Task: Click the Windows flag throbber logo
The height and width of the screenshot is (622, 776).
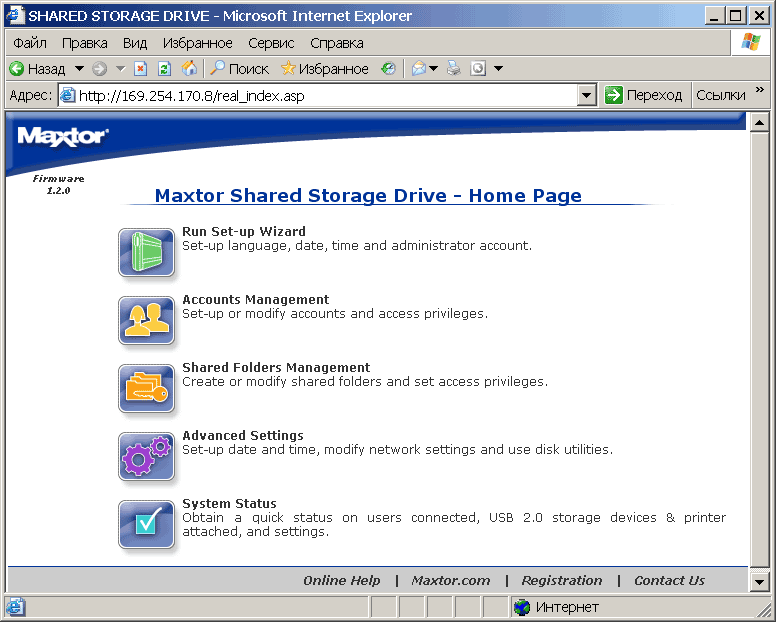Action: pos(751,43)
